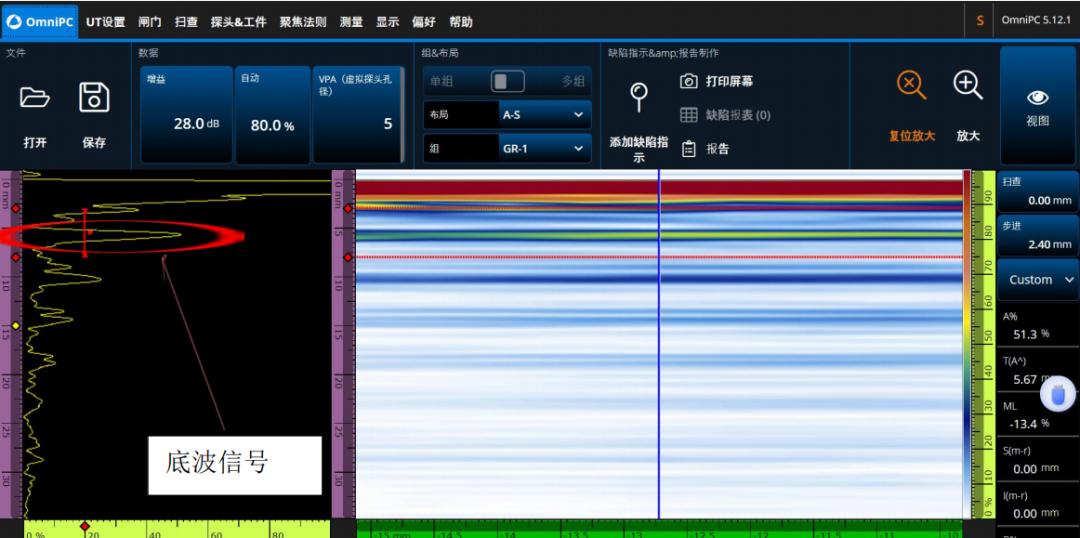This screenshot has width=1080, height=538.
Task: Open the 帮助 menu
Action: 461,22
